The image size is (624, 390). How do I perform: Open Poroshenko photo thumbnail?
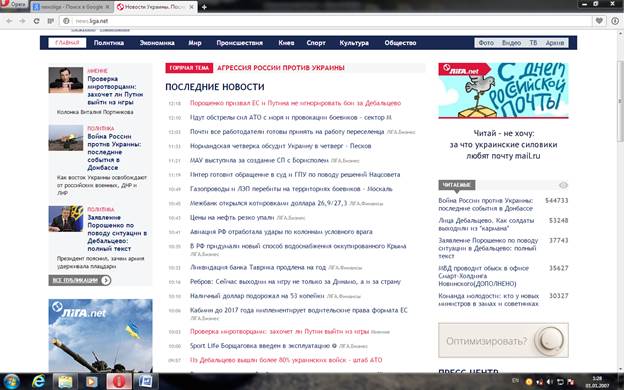point(66,218)
